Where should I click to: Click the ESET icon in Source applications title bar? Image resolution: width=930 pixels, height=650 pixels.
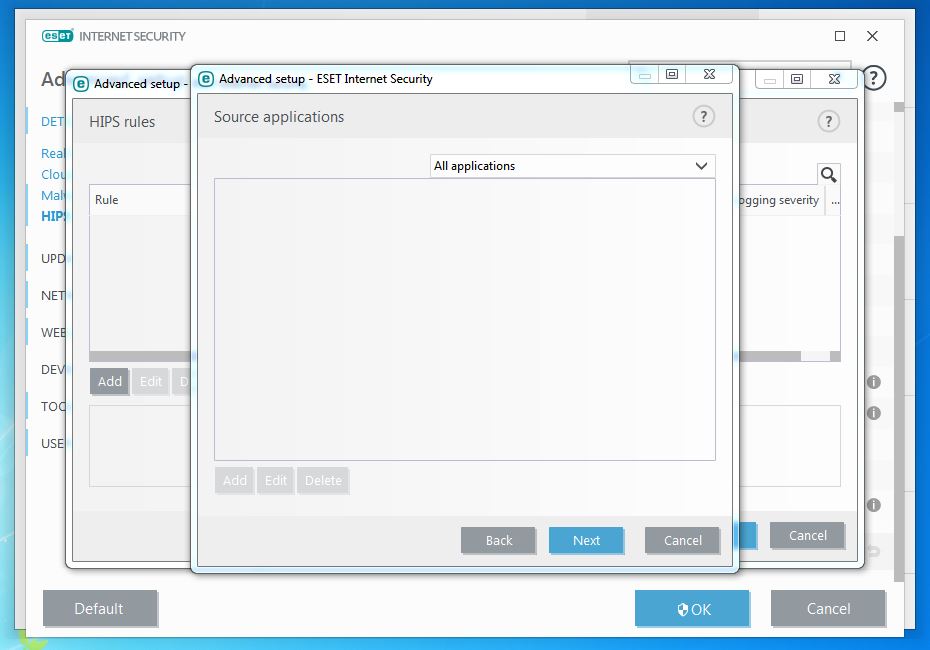(x=206, y=79)
